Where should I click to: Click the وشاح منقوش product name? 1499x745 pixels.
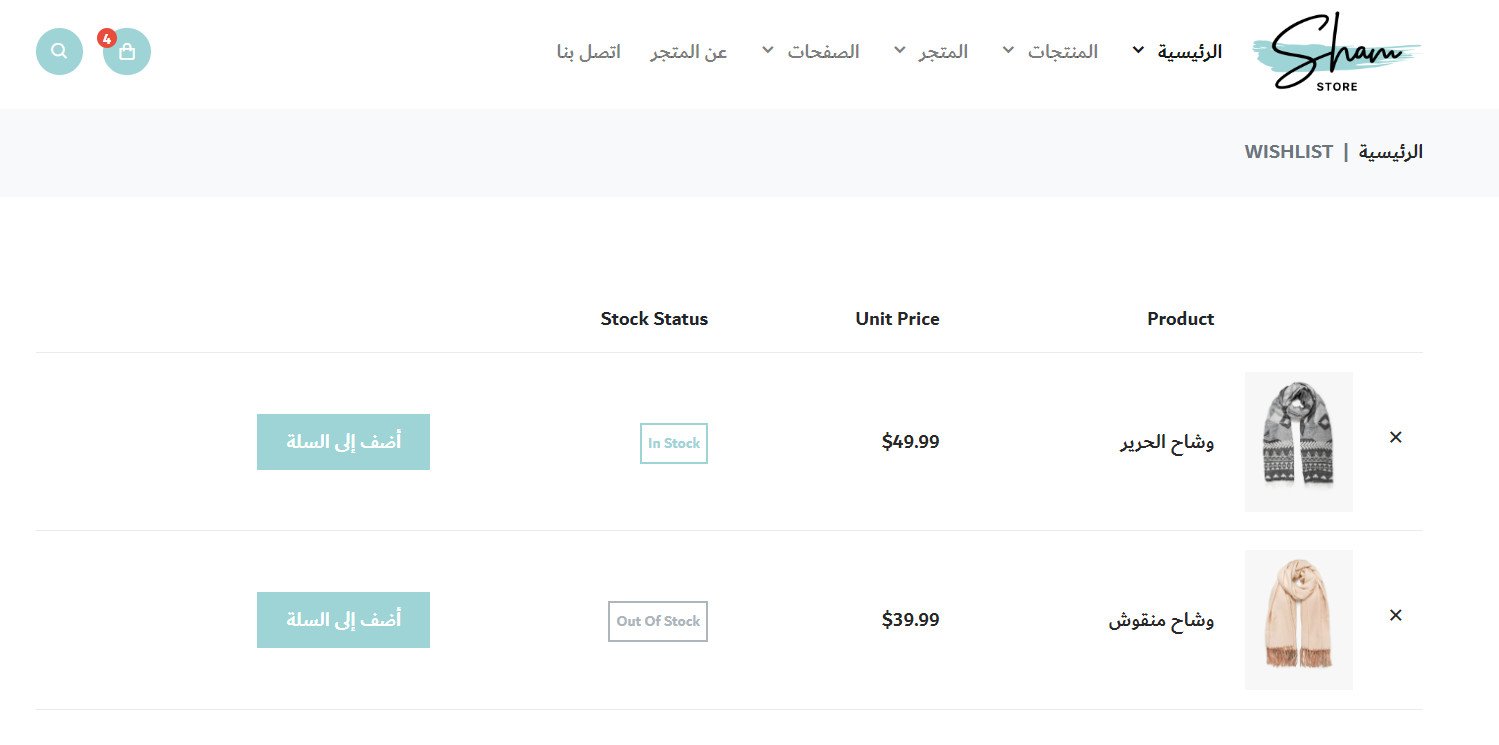point(1161,620)
